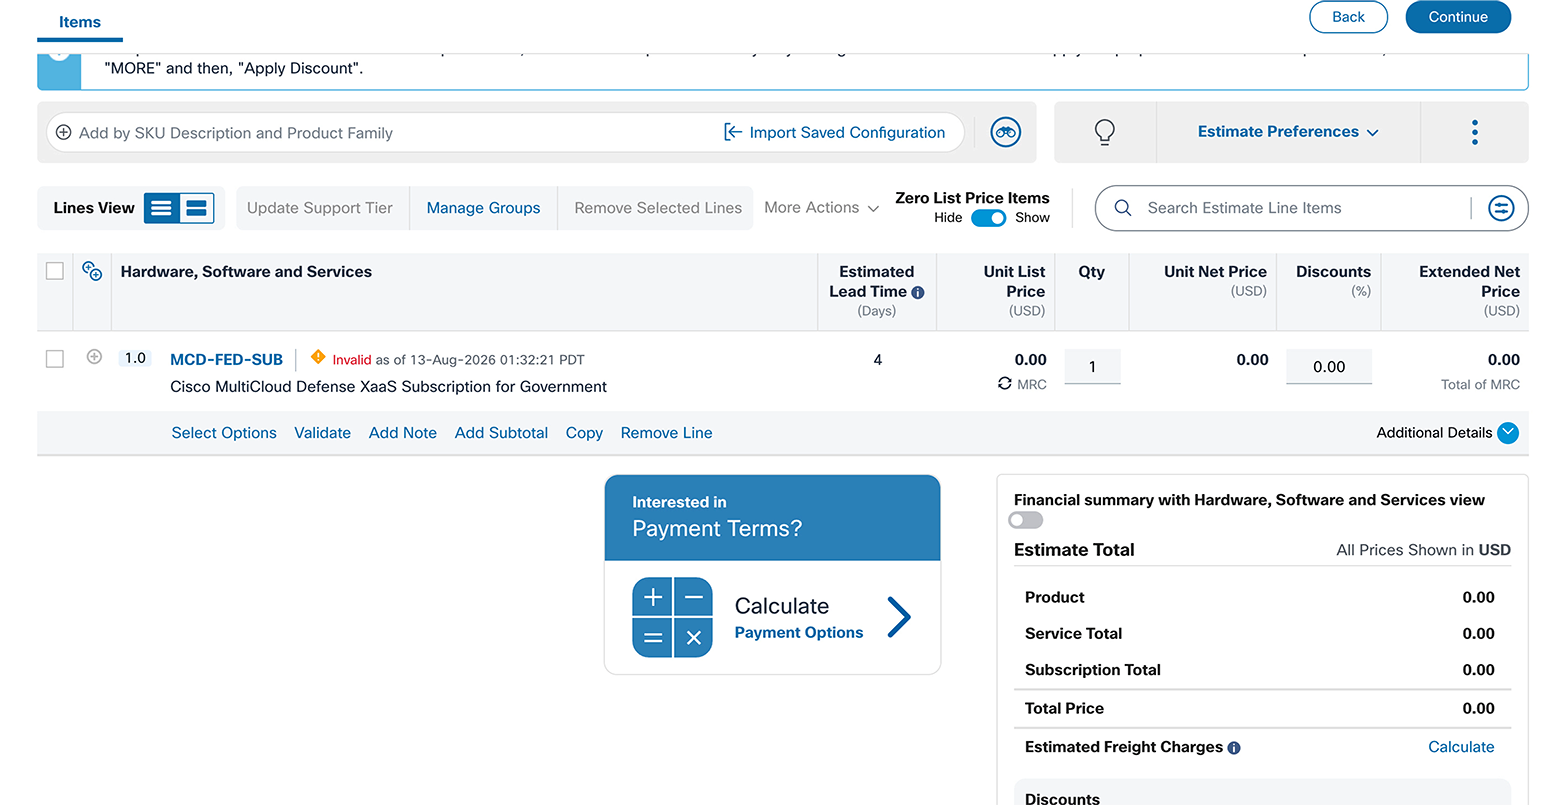Click the 'Total of MRC' label
Viewport: 1543px width, 805px height.
pos(1480,385)
